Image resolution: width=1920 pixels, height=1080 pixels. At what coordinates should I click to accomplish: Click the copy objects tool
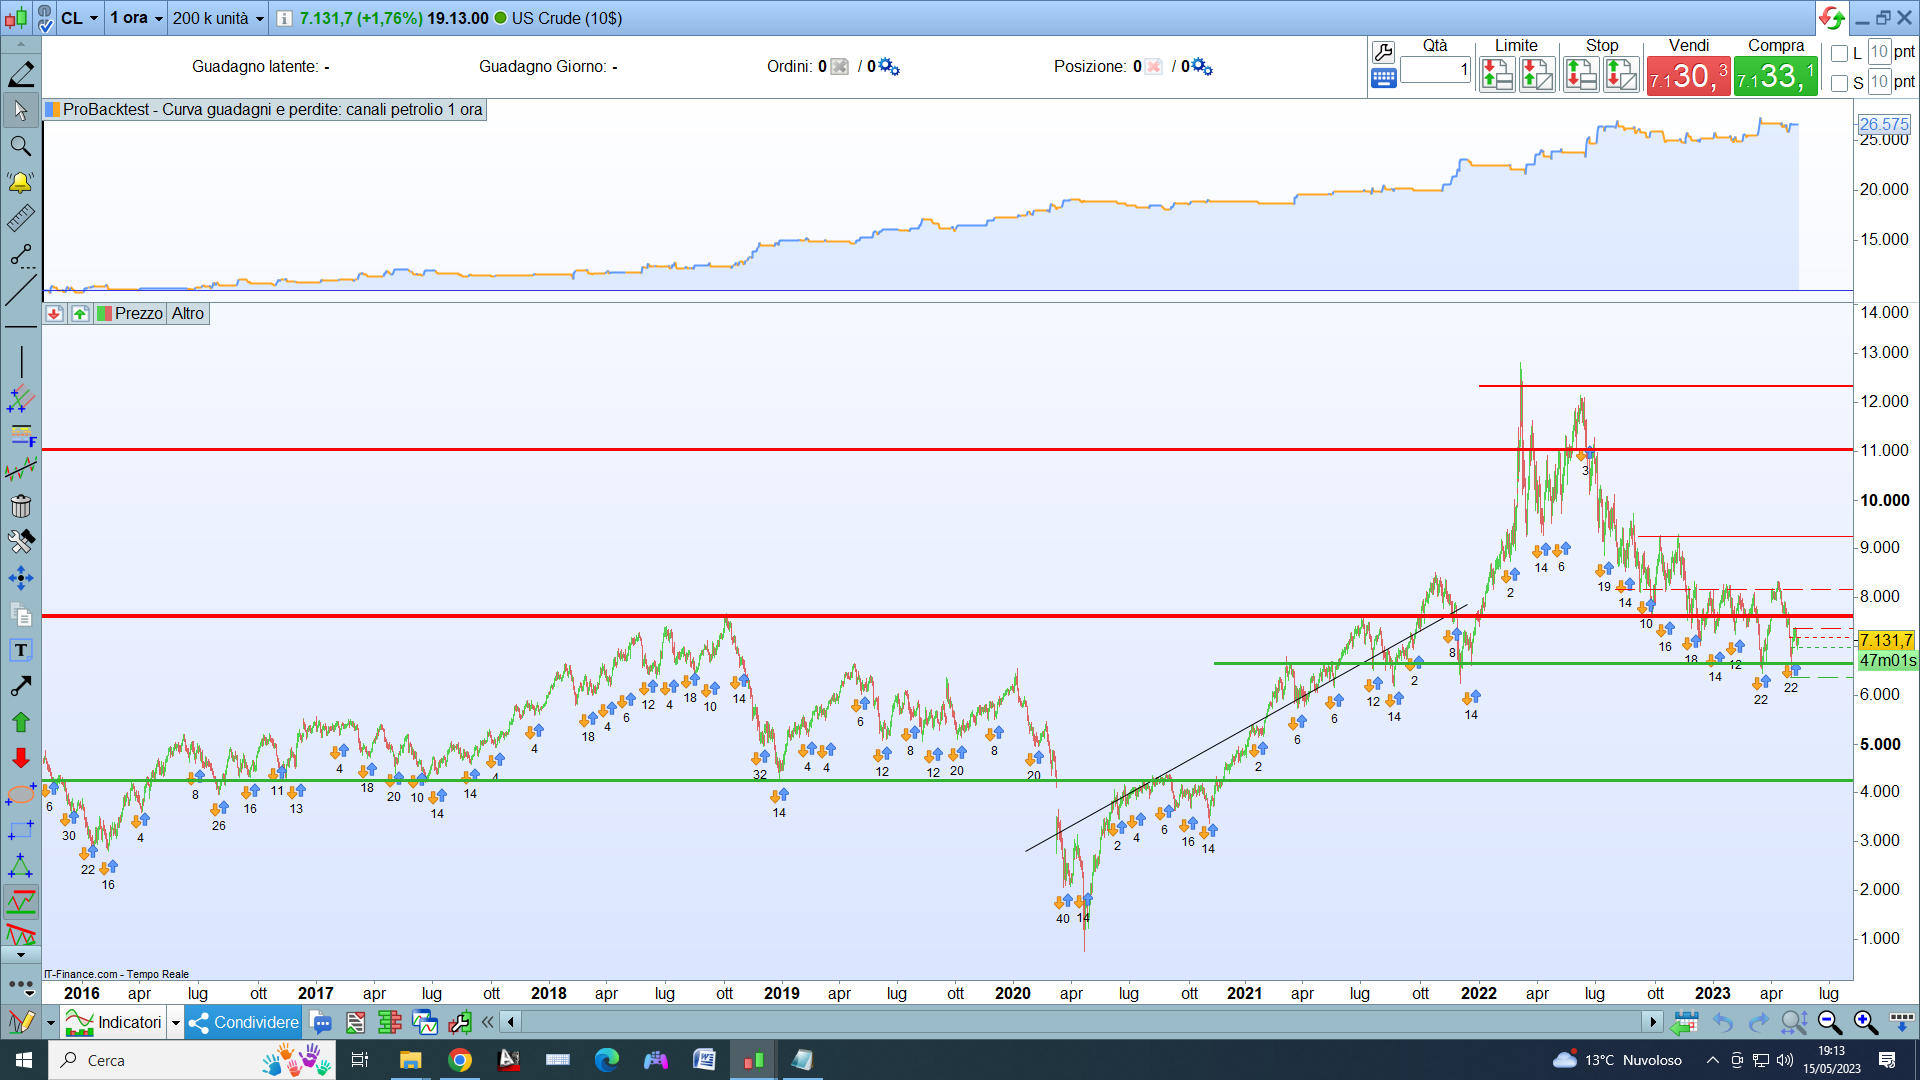coord(21,614)
